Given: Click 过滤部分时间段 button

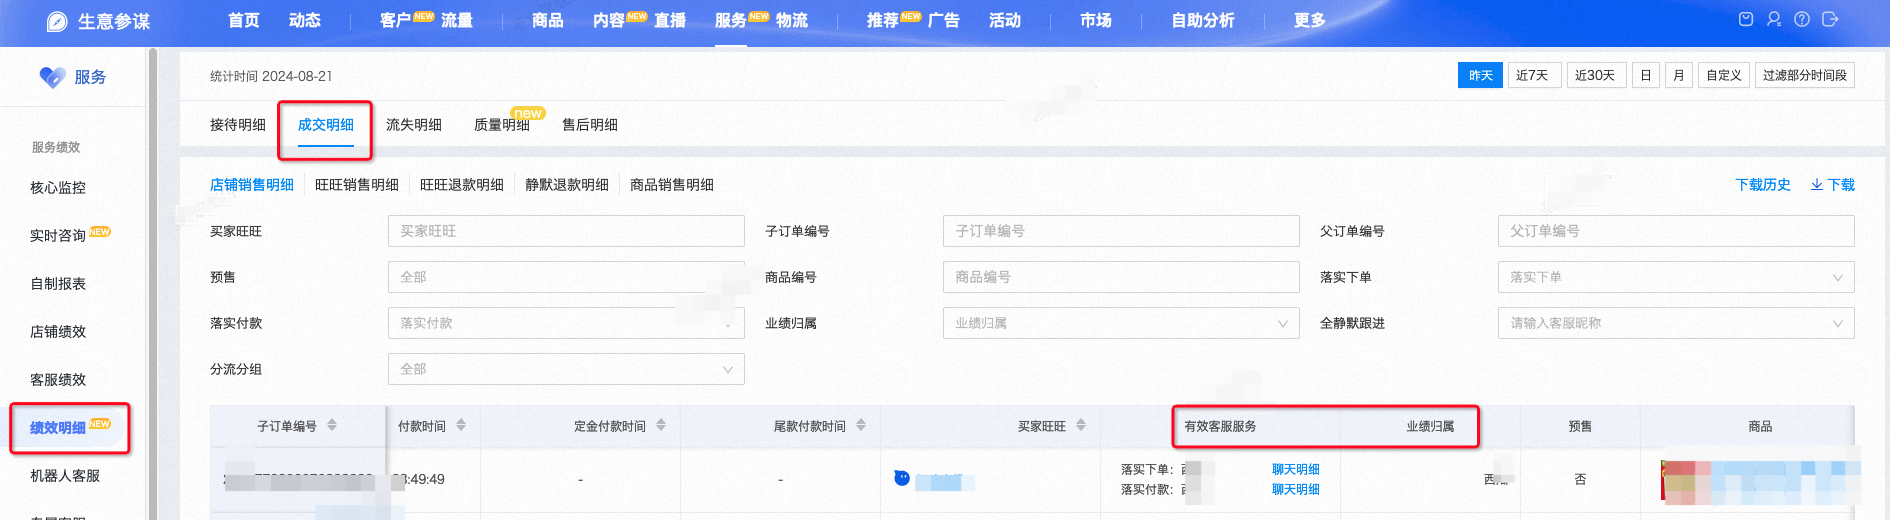Looking at the screenshot, I should pos(1805,75).
